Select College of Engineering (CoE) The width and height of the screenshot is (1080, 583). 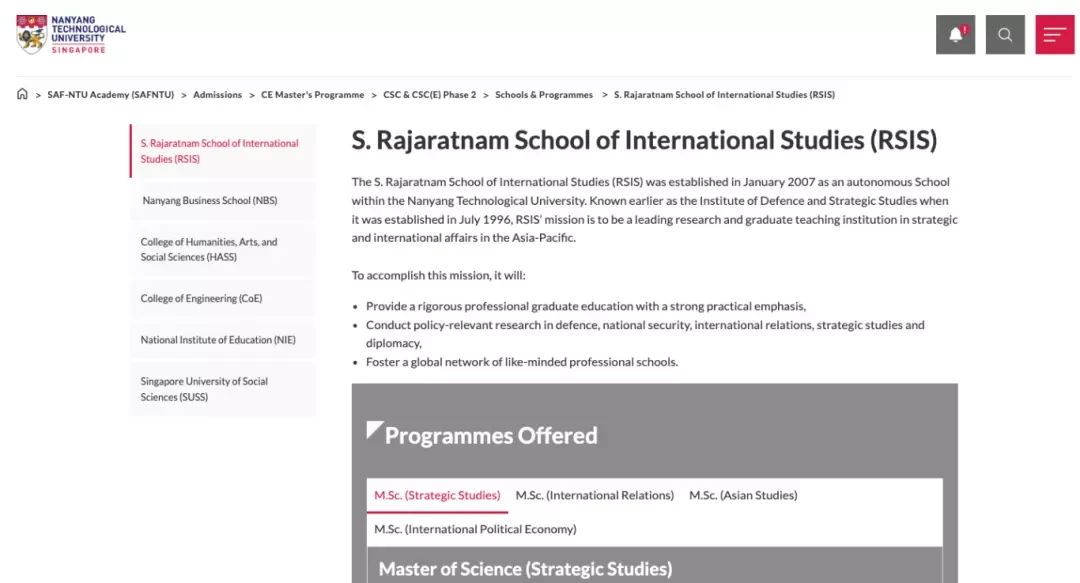click(223, 298)
